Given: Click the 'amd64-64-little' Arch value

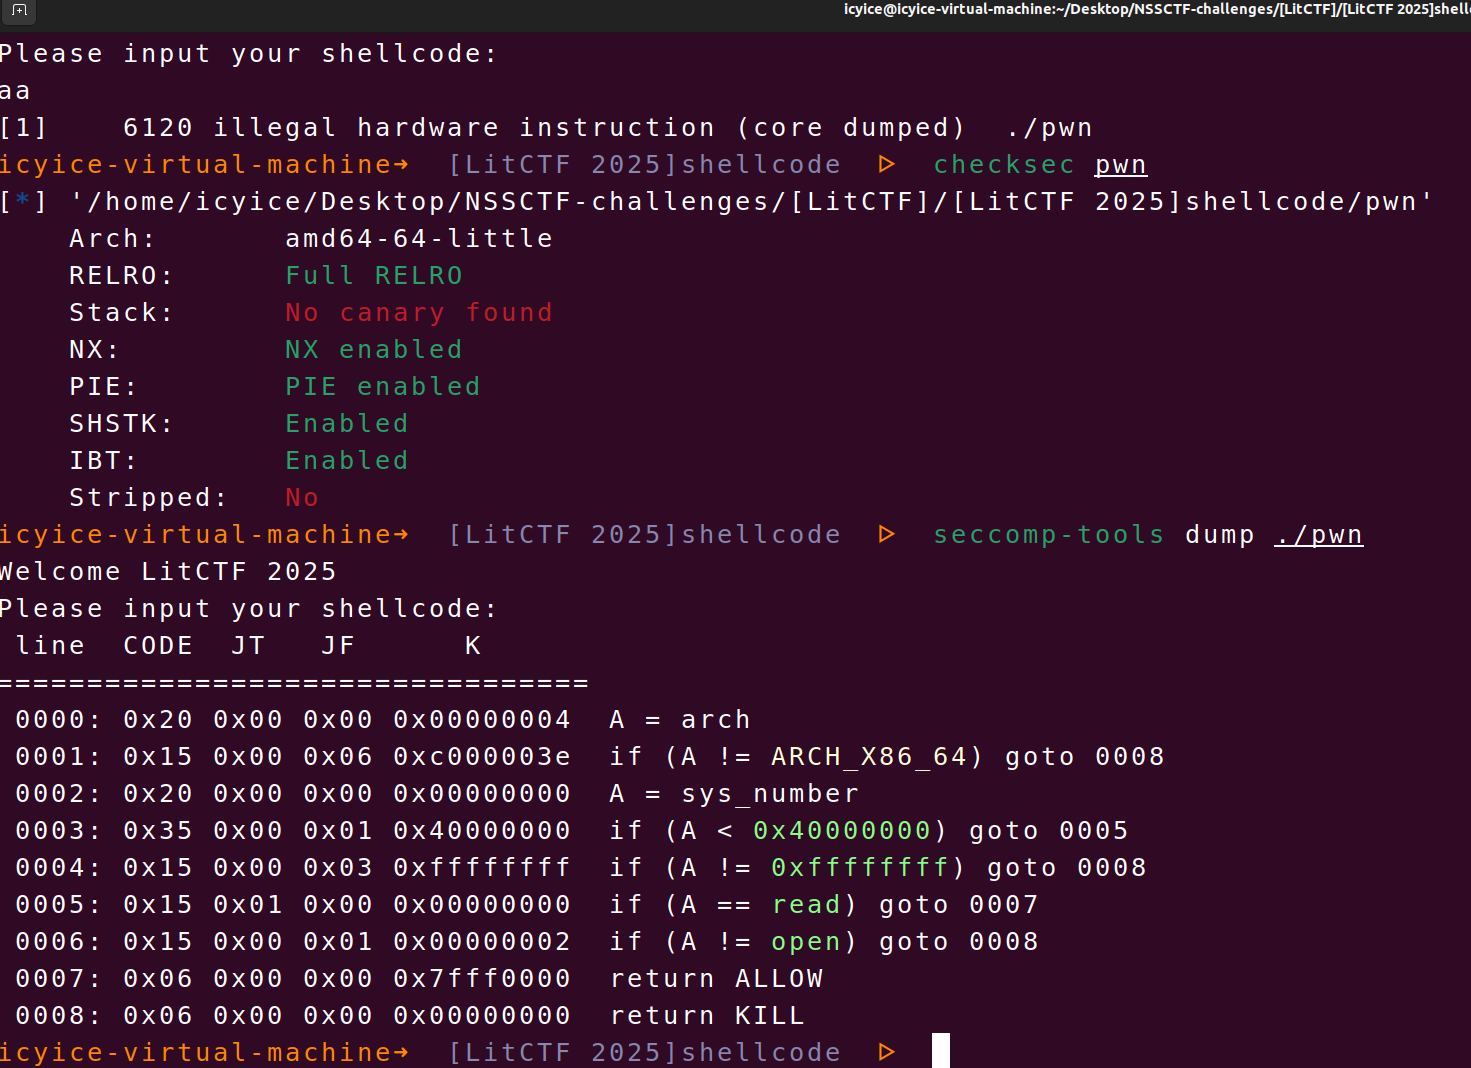Looking at the screenshot, I should pos(418,238).
